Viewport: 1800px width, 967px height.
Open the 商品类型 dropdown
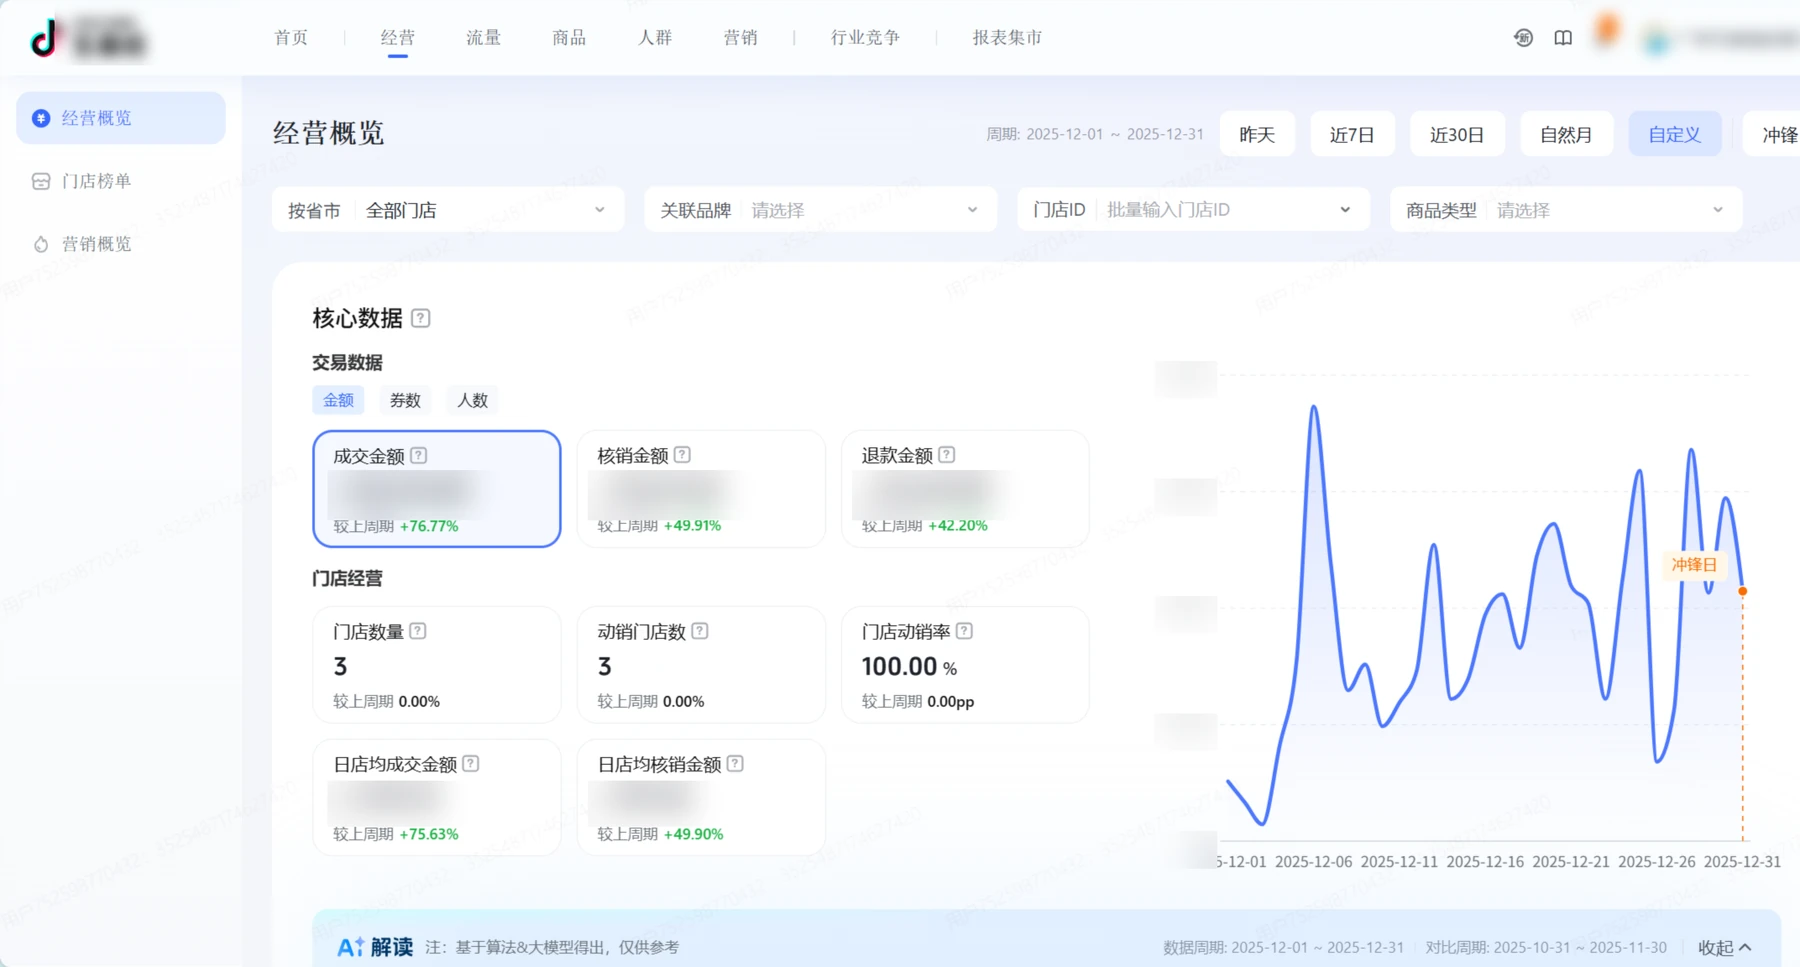click(1566, 210)
